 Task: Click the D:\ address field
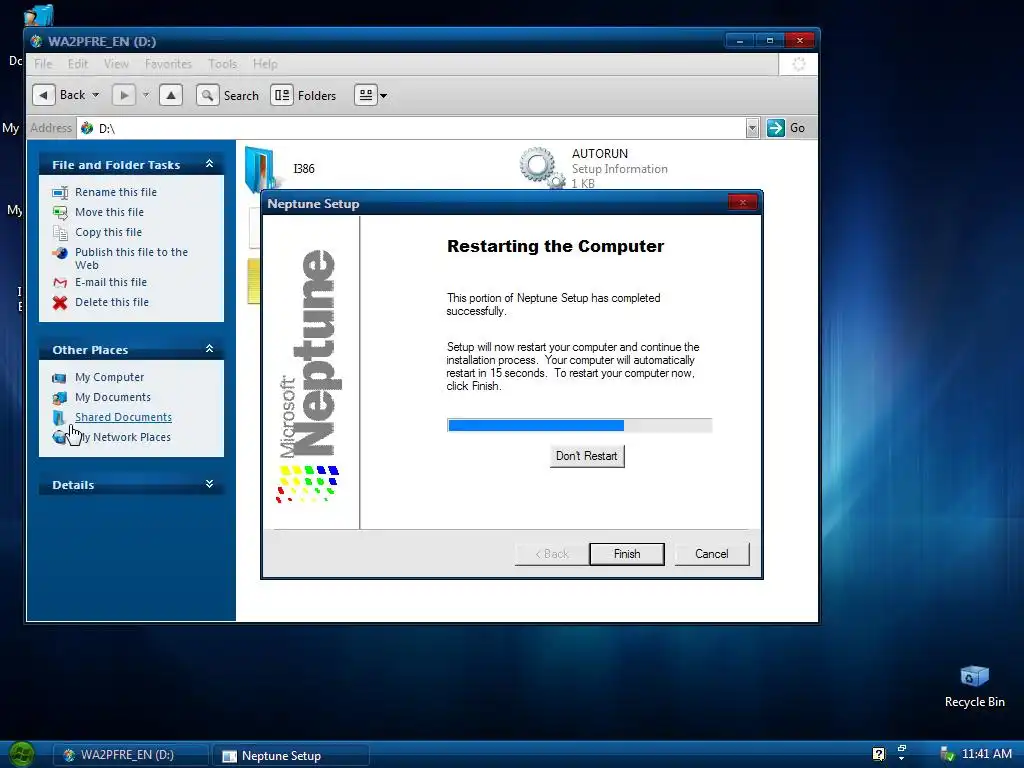coord(418,128)
